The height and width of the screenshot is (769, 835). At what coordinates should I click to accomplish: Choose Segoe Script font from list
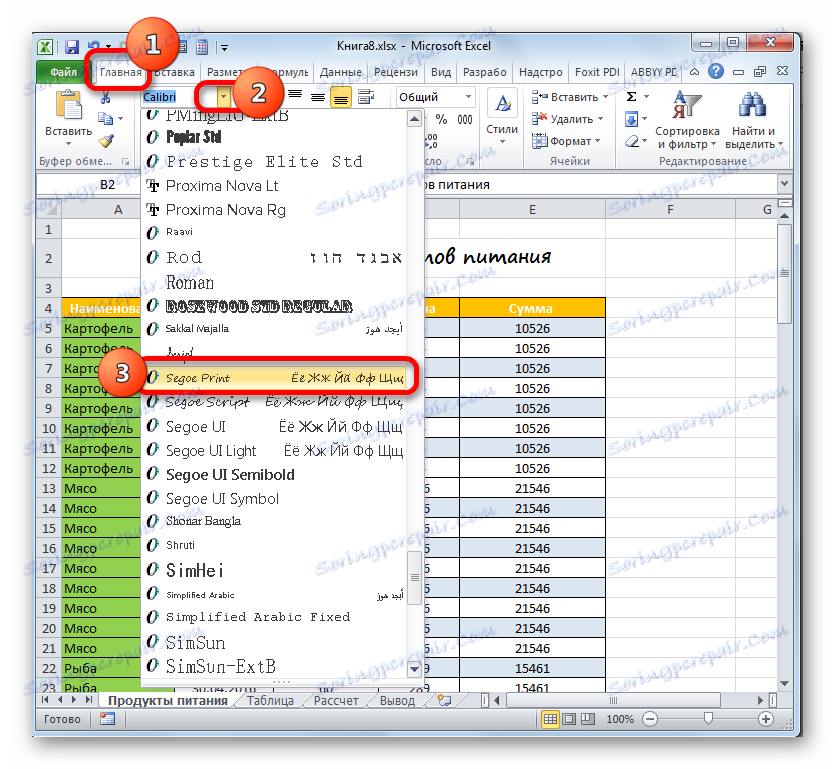pyautogui.click(x=275, y=402)
